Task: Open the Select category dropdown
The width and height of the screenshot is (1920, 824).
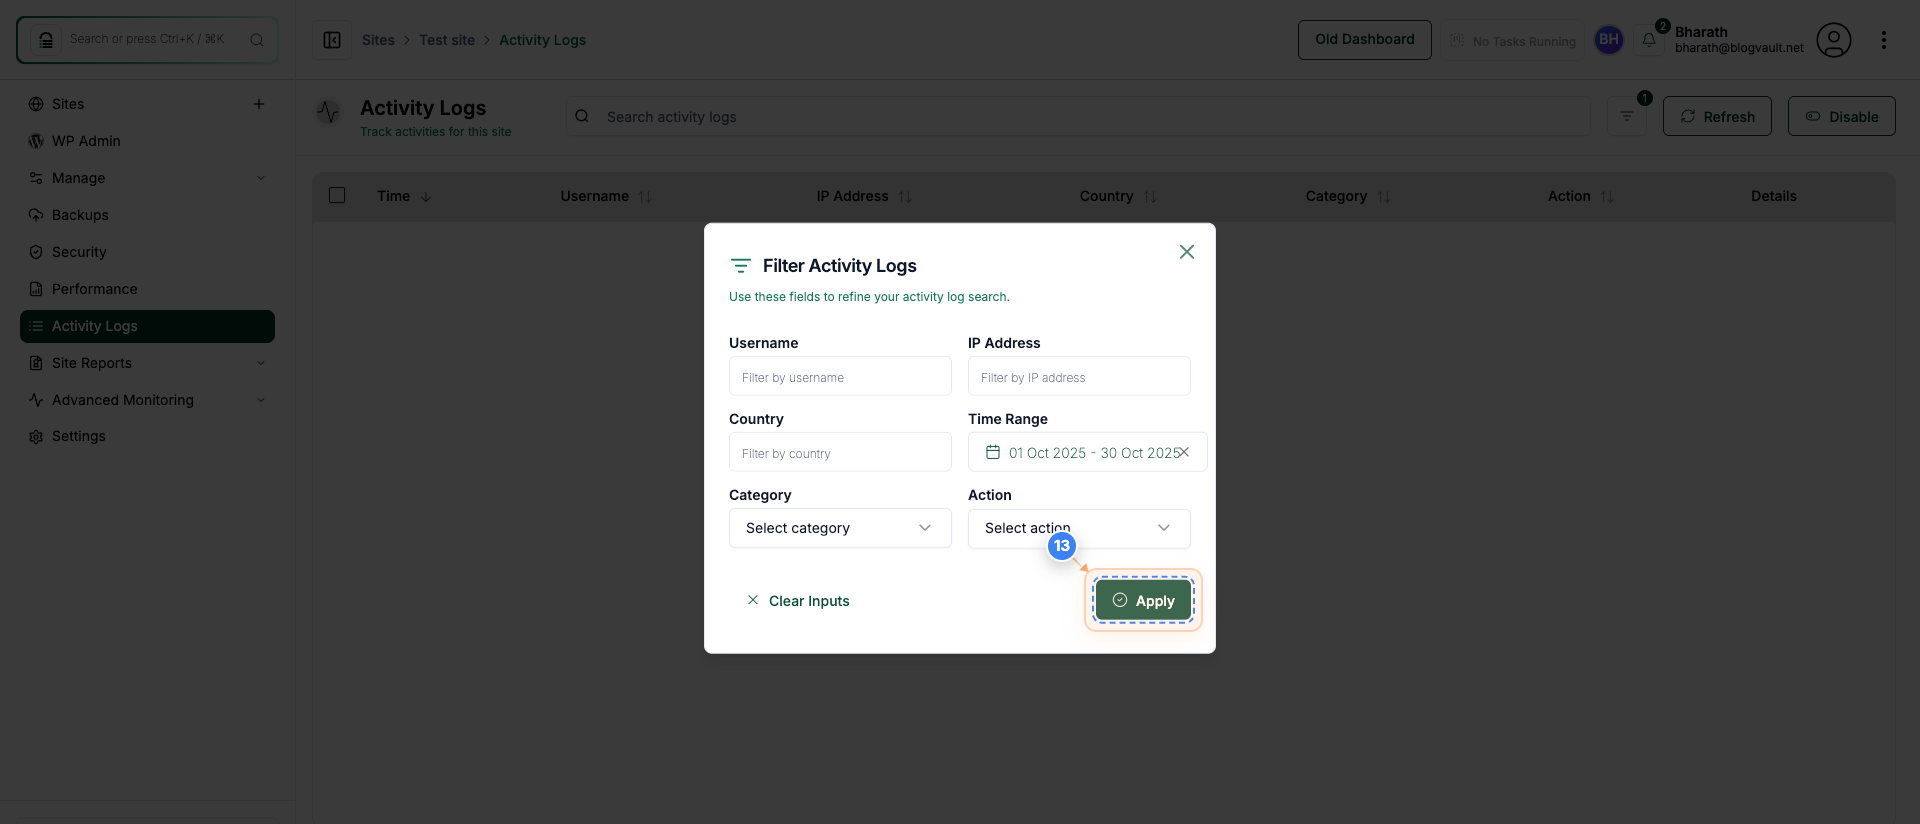Action: (839, 528)
